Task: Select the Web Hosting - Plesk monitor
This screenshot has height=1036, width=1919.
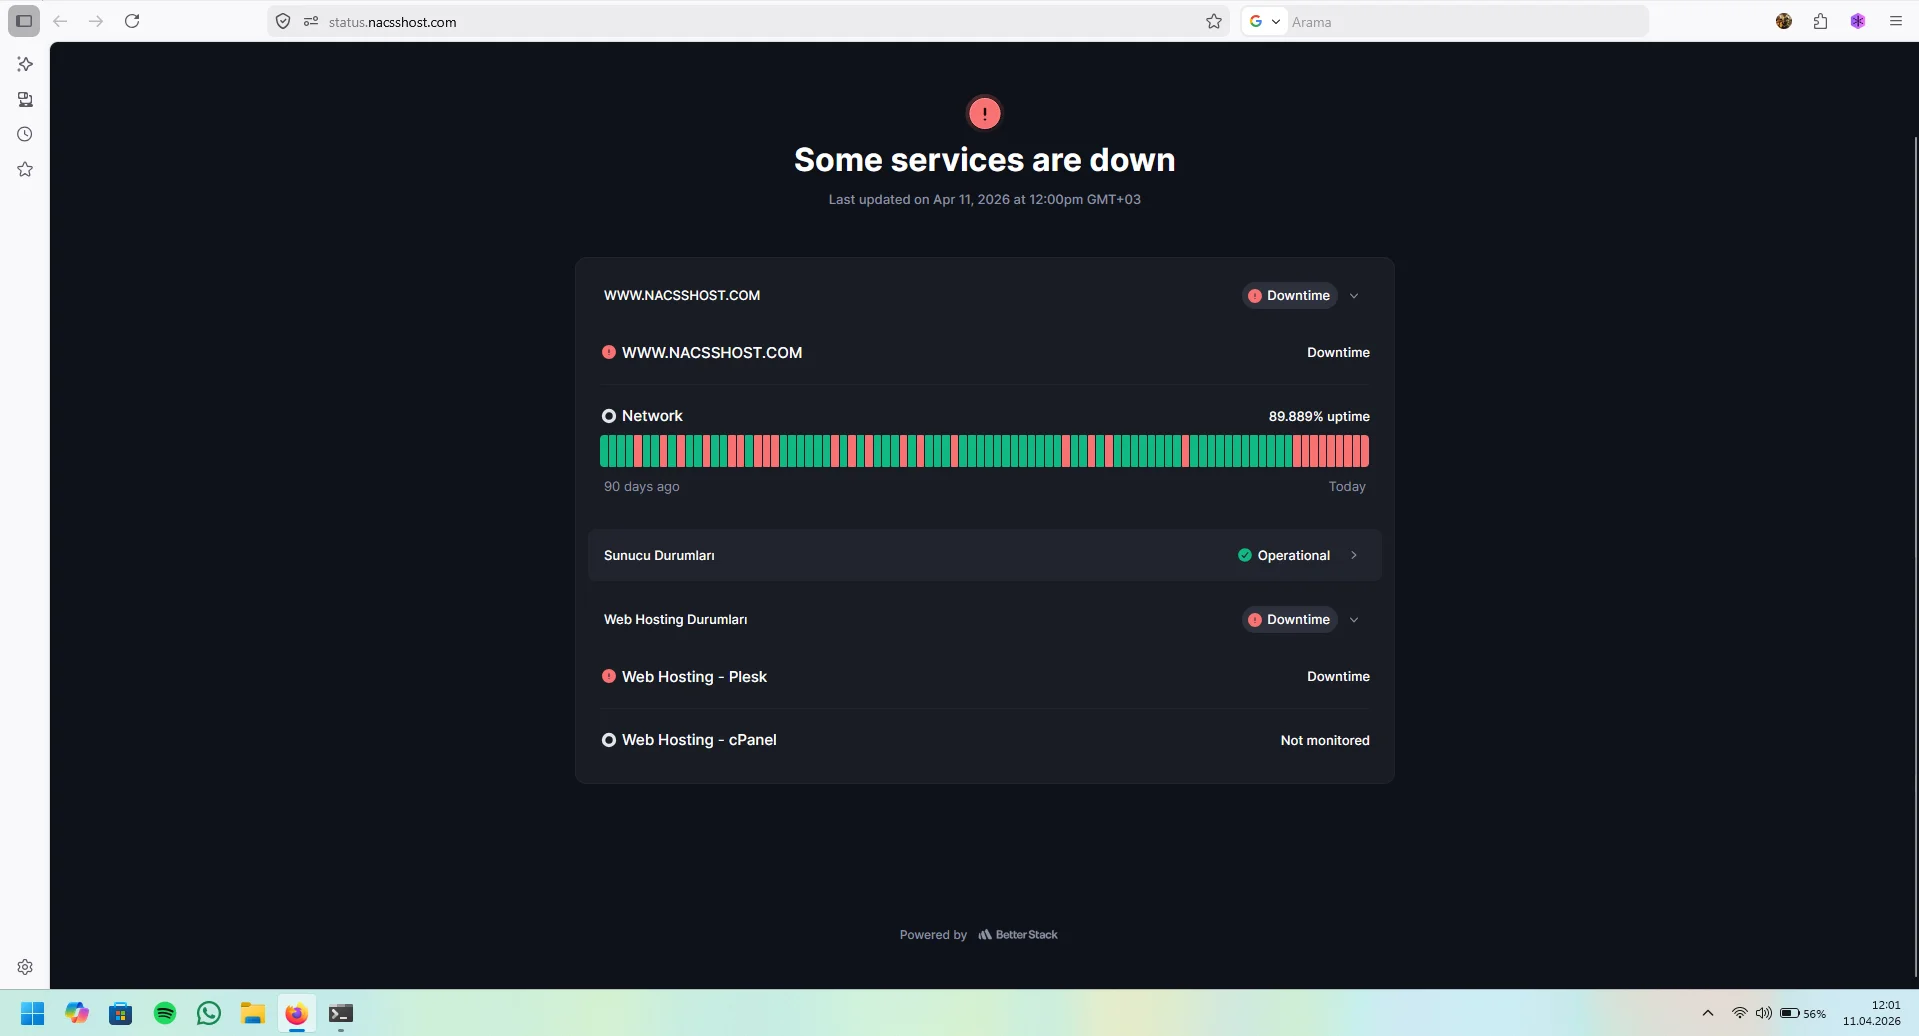Action: tap(694, 677)
